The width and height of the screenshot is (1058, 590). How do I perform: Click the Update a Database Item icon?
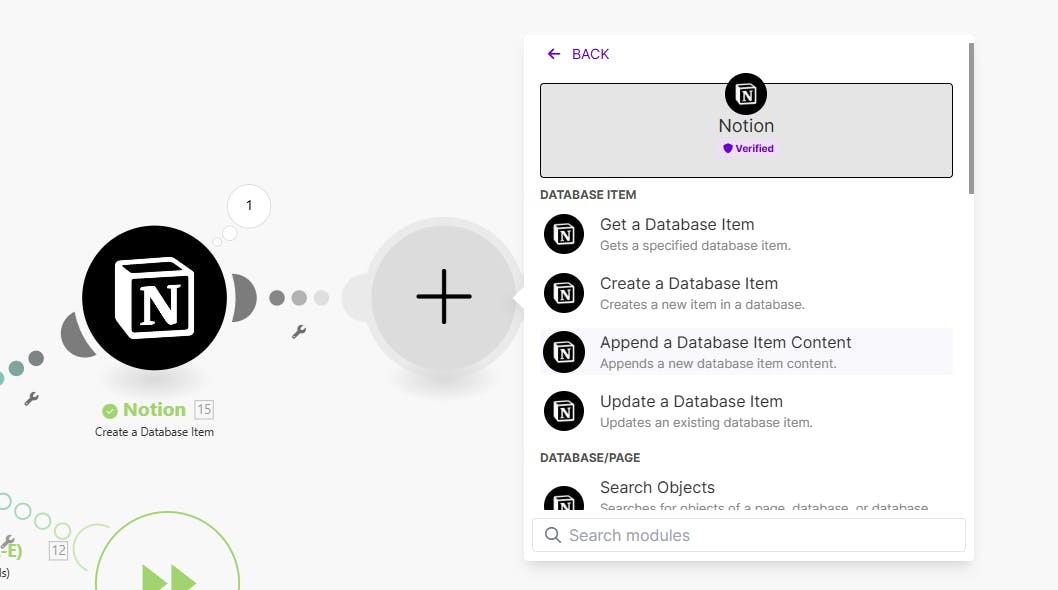pyautogui.click(x=564, y=411)
